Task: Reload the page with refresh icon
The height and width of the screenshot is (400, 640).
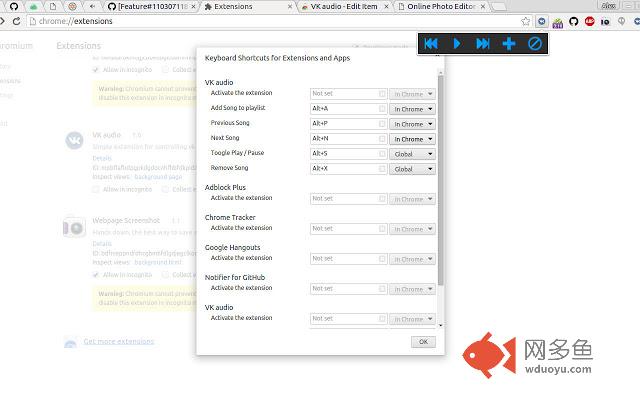Action: [16, 21]
